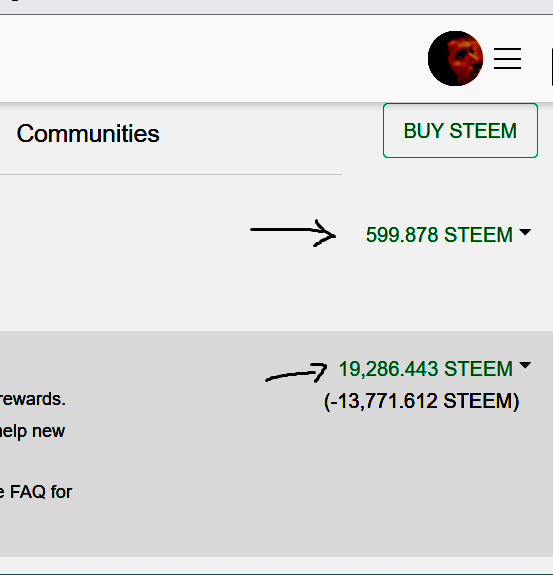The image size is (553, 575).
Task: Click the BUY STEEM button
Action: pos(460,131)
